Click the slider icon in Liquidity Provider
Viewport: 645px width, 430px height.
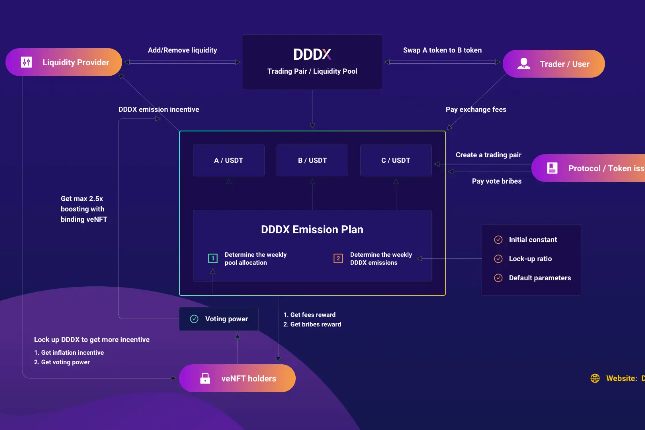coord(26,62)
